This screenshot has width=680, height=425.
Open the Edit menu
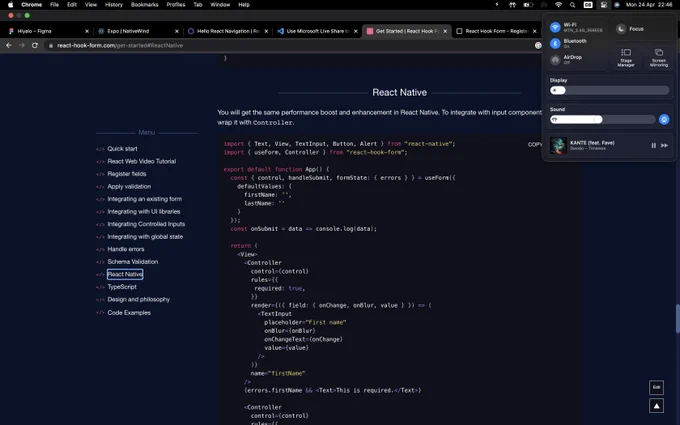(x=72, y=5)
